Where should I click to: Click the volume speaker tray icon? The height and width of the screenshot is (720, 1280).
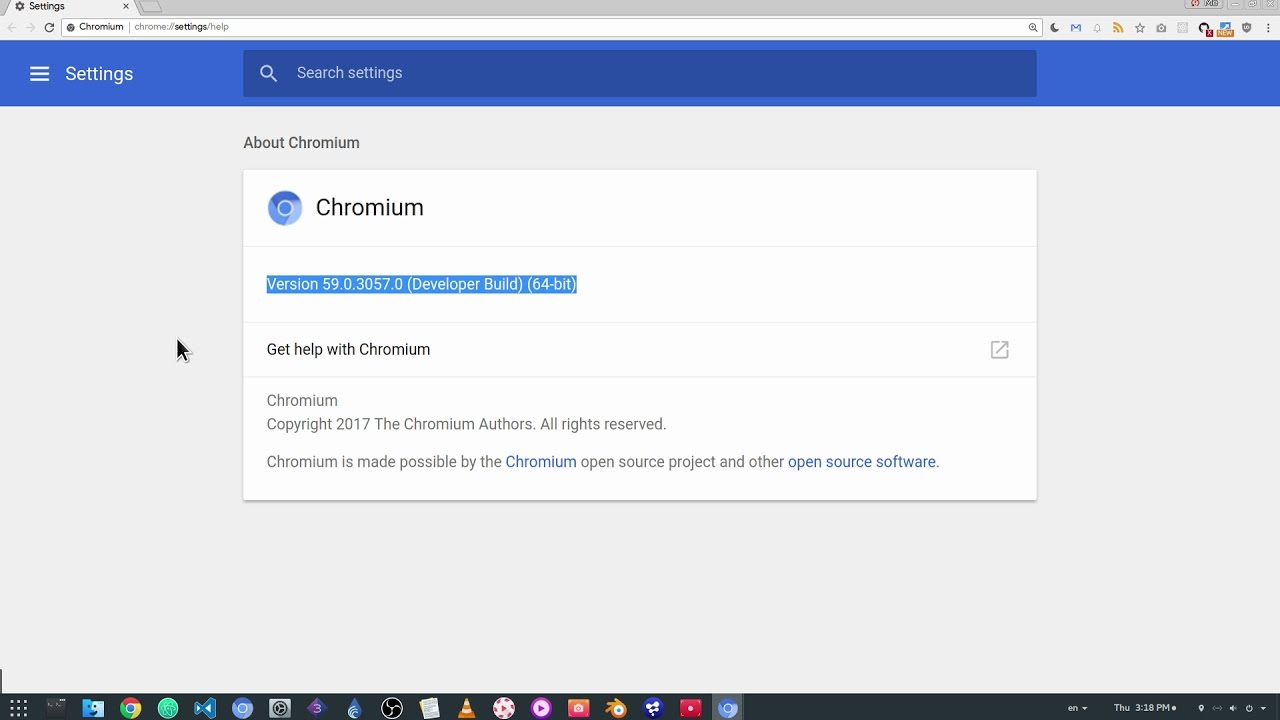point(1232,708)
